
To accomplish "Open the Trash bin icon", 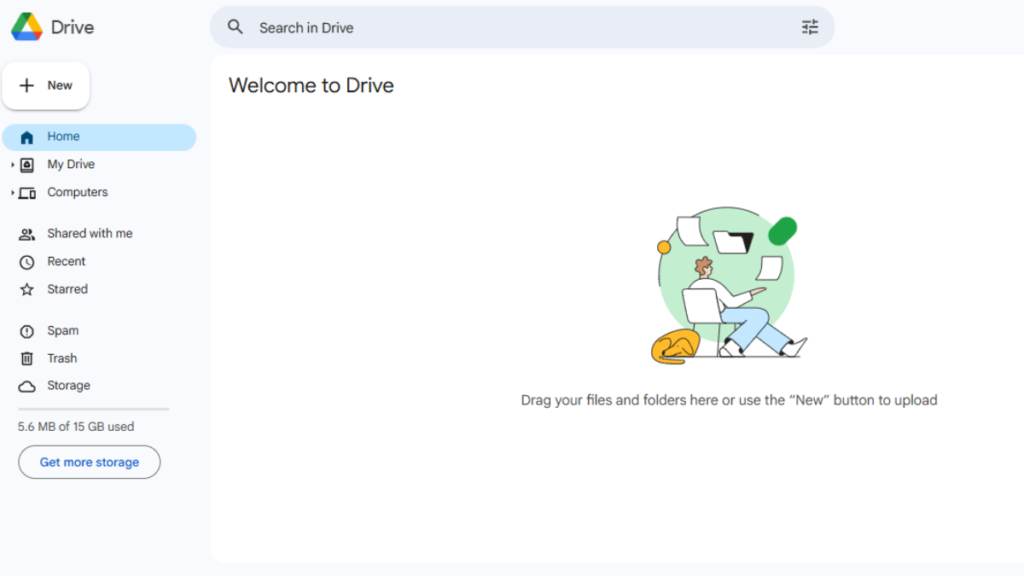I will pyautogui.click(x=28, y=358).
